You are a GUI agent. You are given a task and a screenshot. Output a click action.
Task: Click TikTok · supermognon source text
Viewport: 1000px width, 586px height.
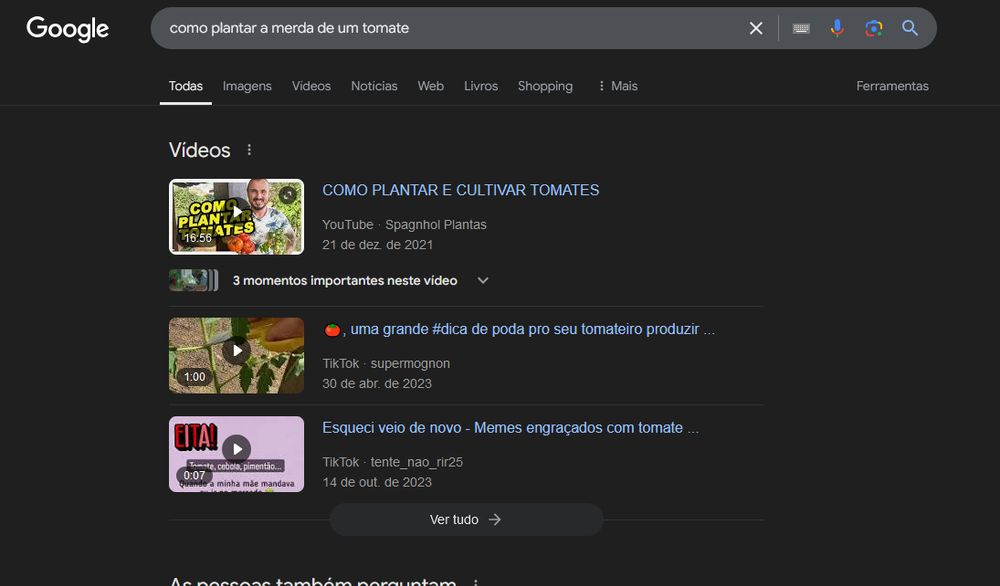point(386,363)
